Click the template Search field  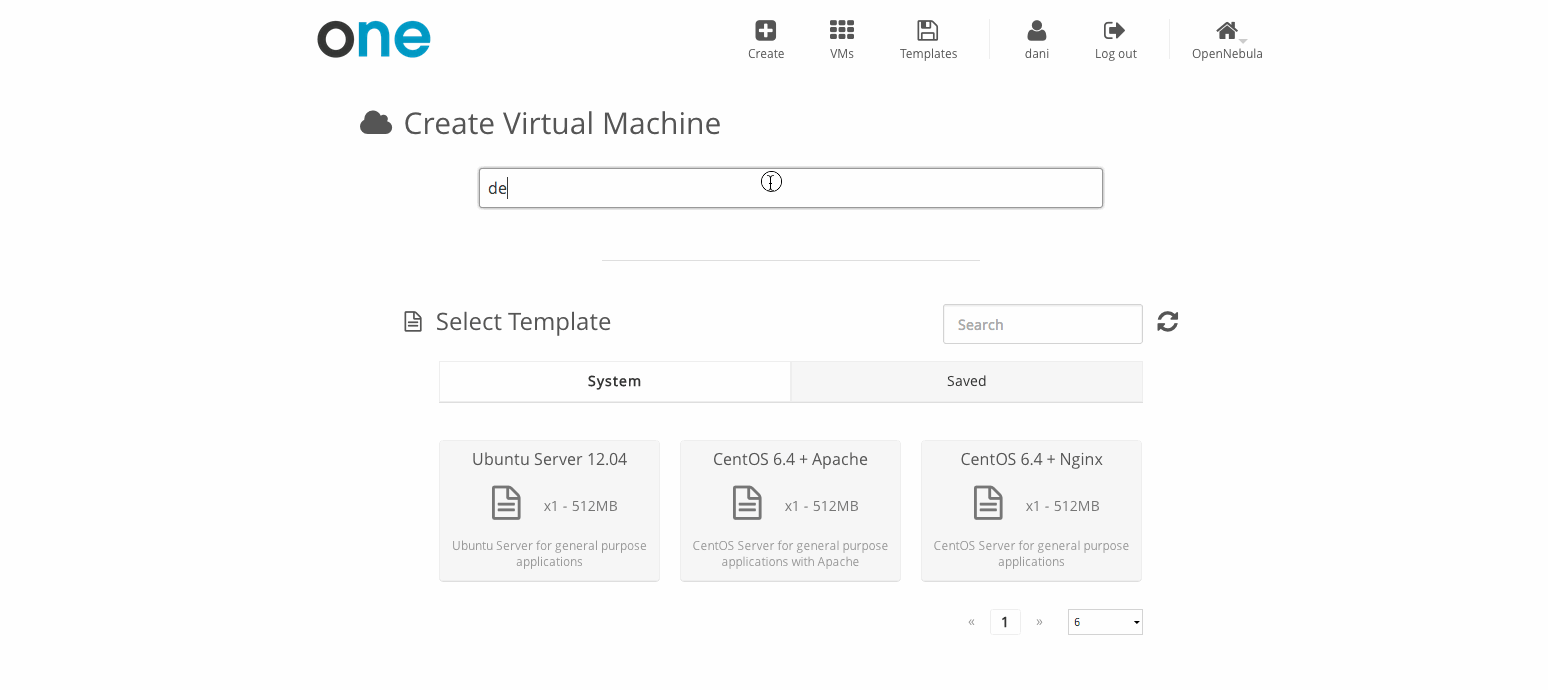[x=1042, y=324]
